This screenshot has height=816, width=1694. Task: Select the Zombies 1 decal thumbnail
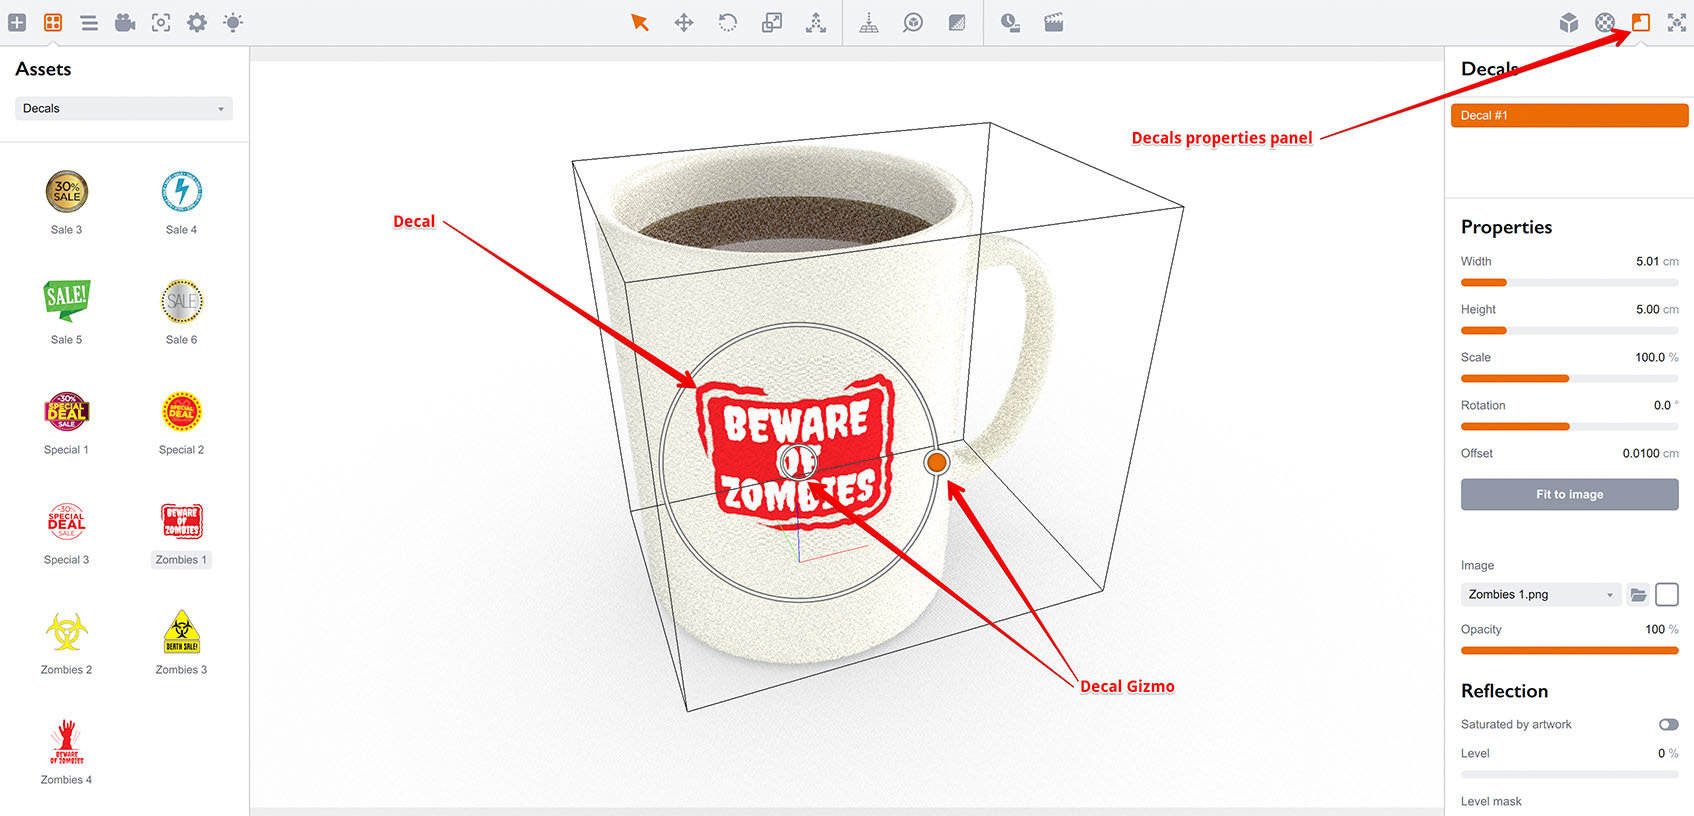pyautogui.click(x=182, y=521)
